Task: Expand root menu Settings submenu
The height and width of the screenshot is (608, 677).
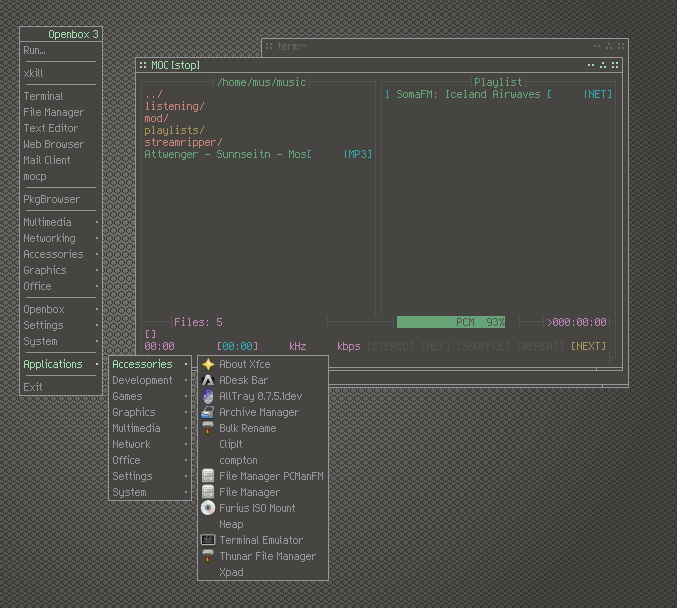Action: tap(61, 325)
